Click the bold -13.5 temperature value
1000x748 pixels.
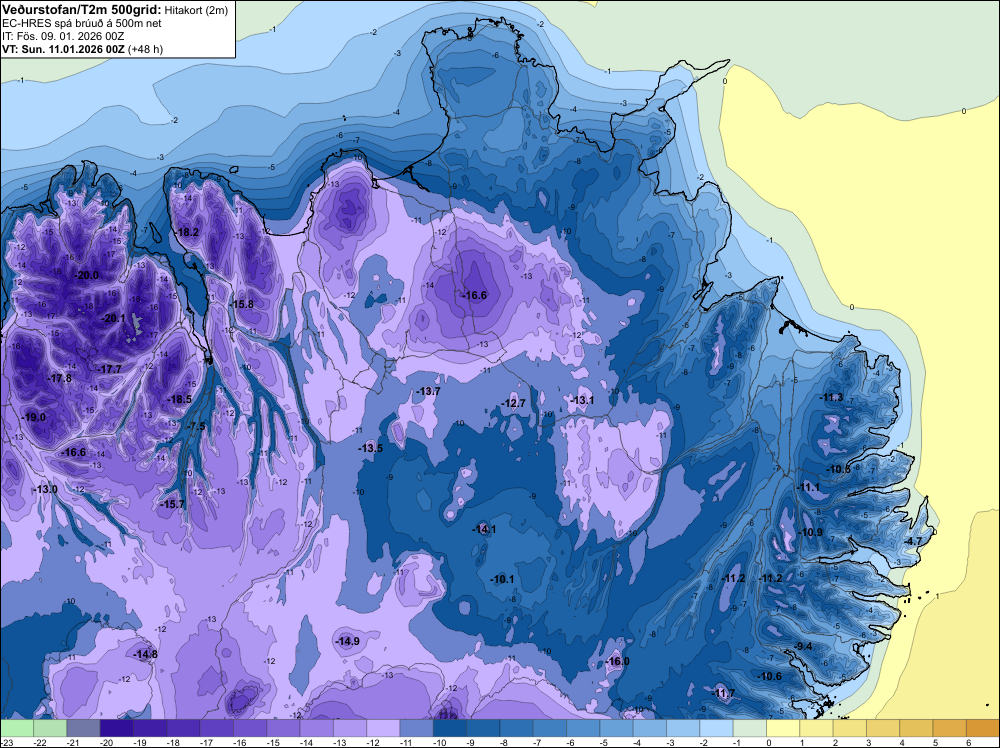pos(371,448)
